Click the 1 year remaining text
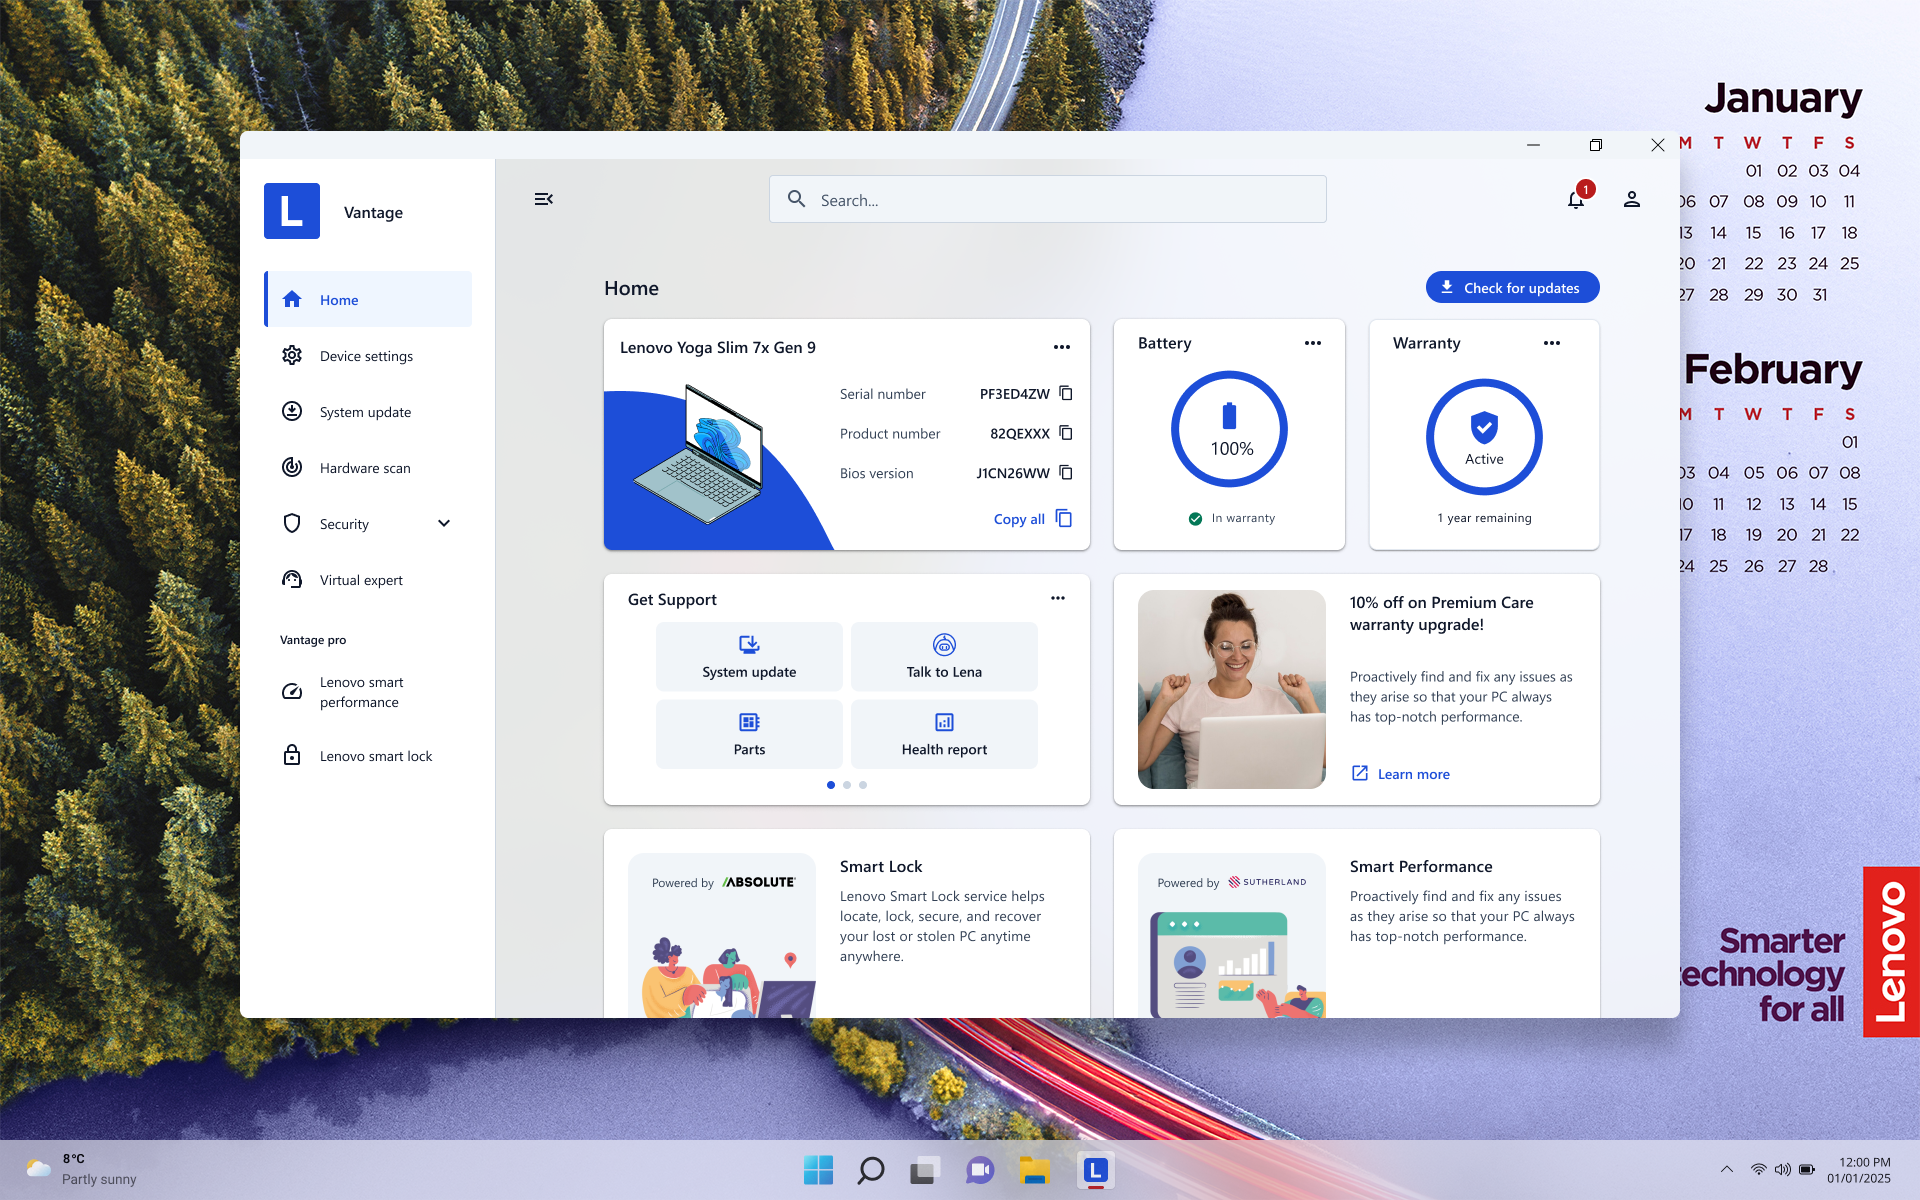 1484,518
